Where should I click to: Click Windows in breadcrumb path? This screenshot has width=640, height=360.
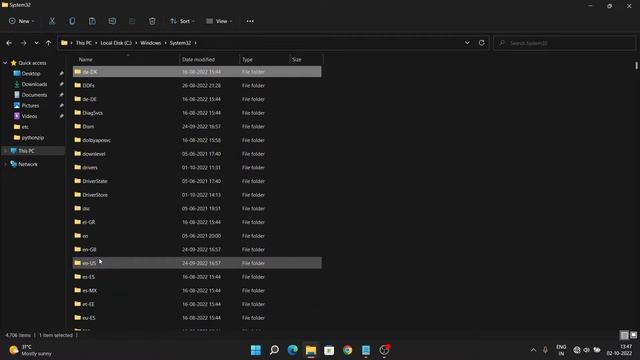(x=151, y=43)
